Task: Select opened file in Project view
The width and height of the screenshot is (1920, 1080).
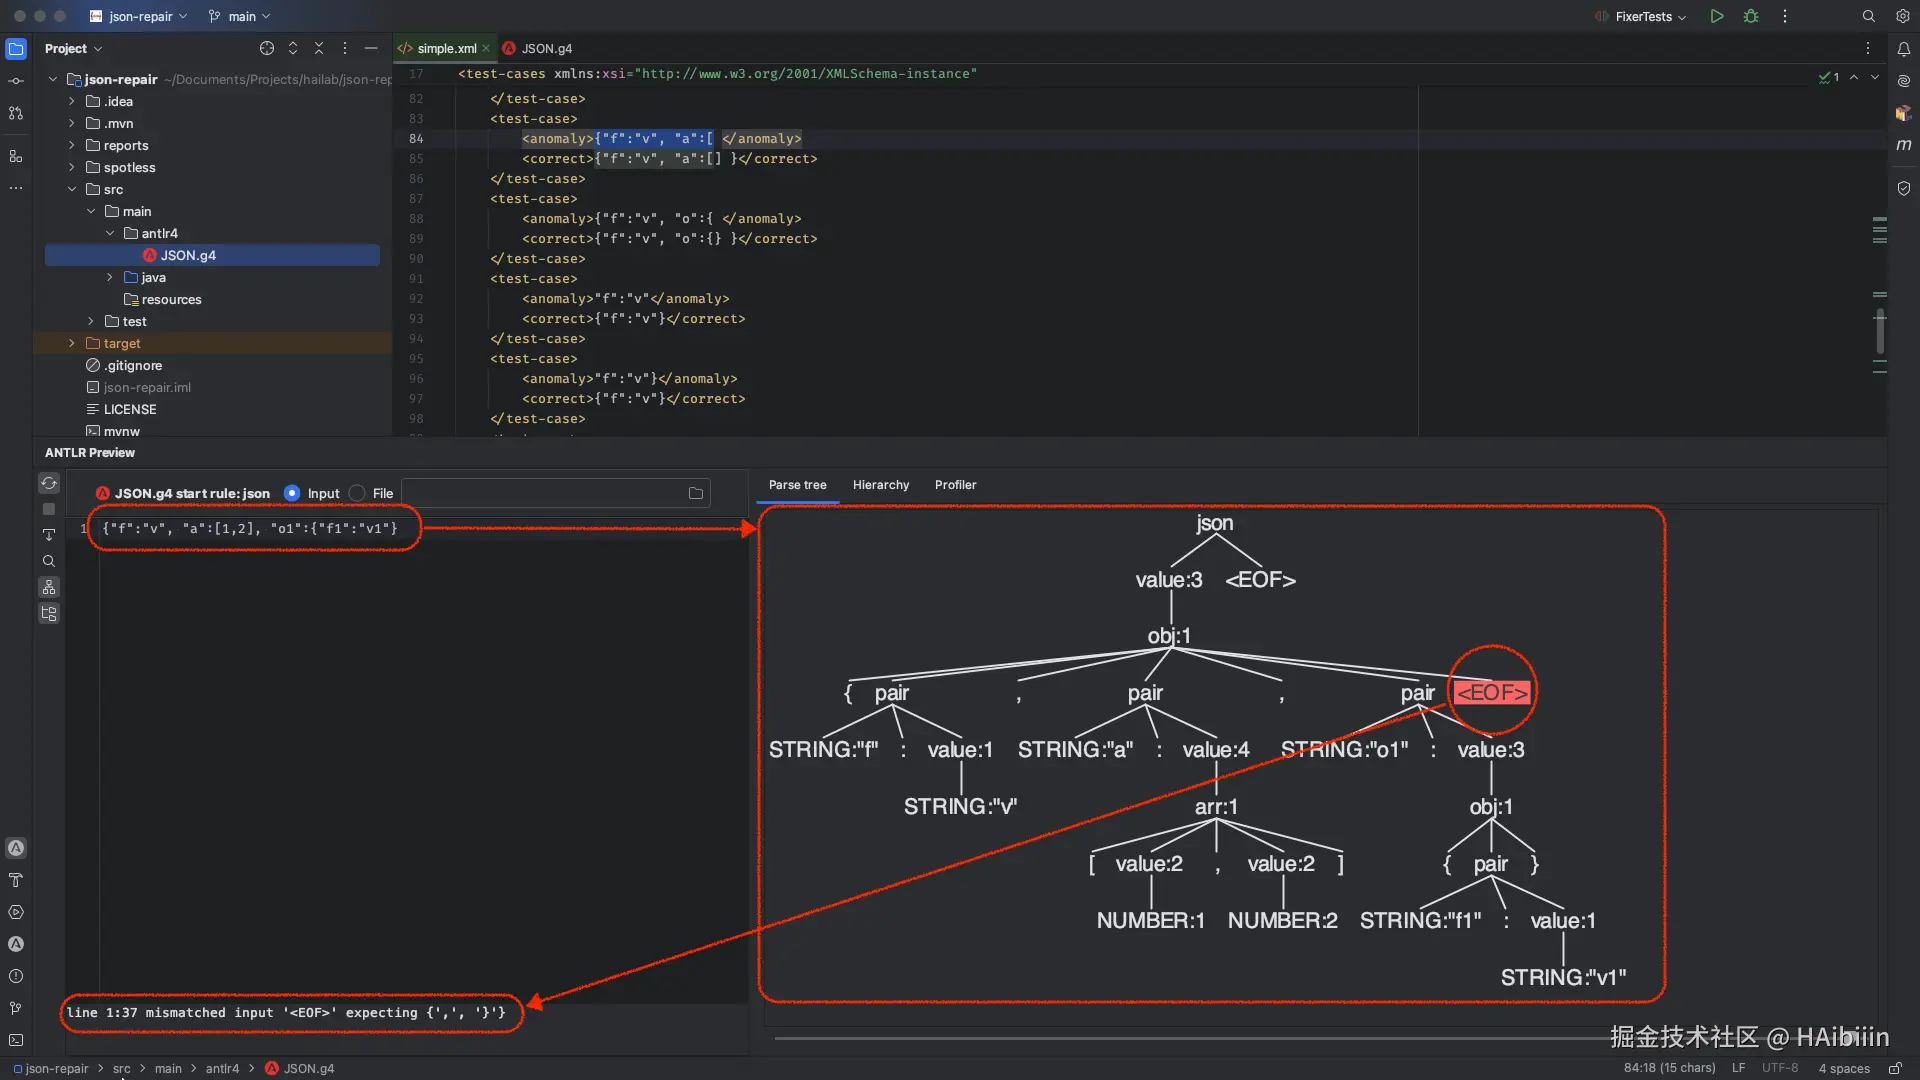Action: (267, 47)
